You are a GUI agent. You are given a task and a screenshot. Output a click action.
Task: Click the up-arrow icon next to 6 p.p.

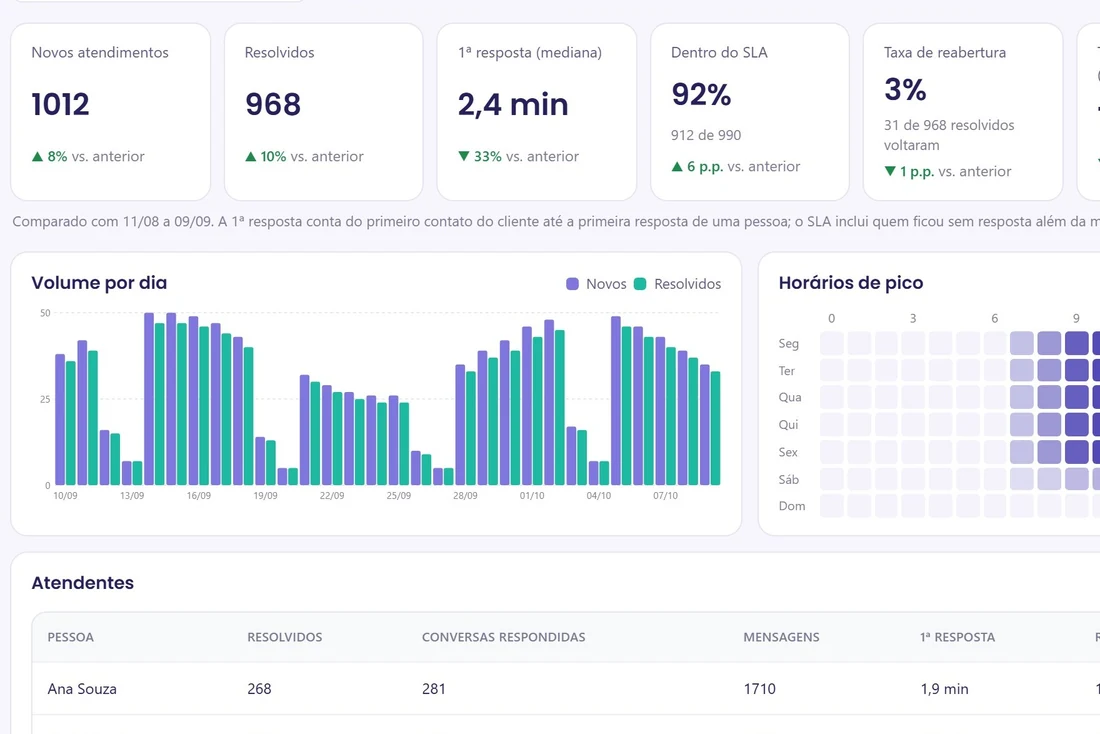[x=677, y=166]
